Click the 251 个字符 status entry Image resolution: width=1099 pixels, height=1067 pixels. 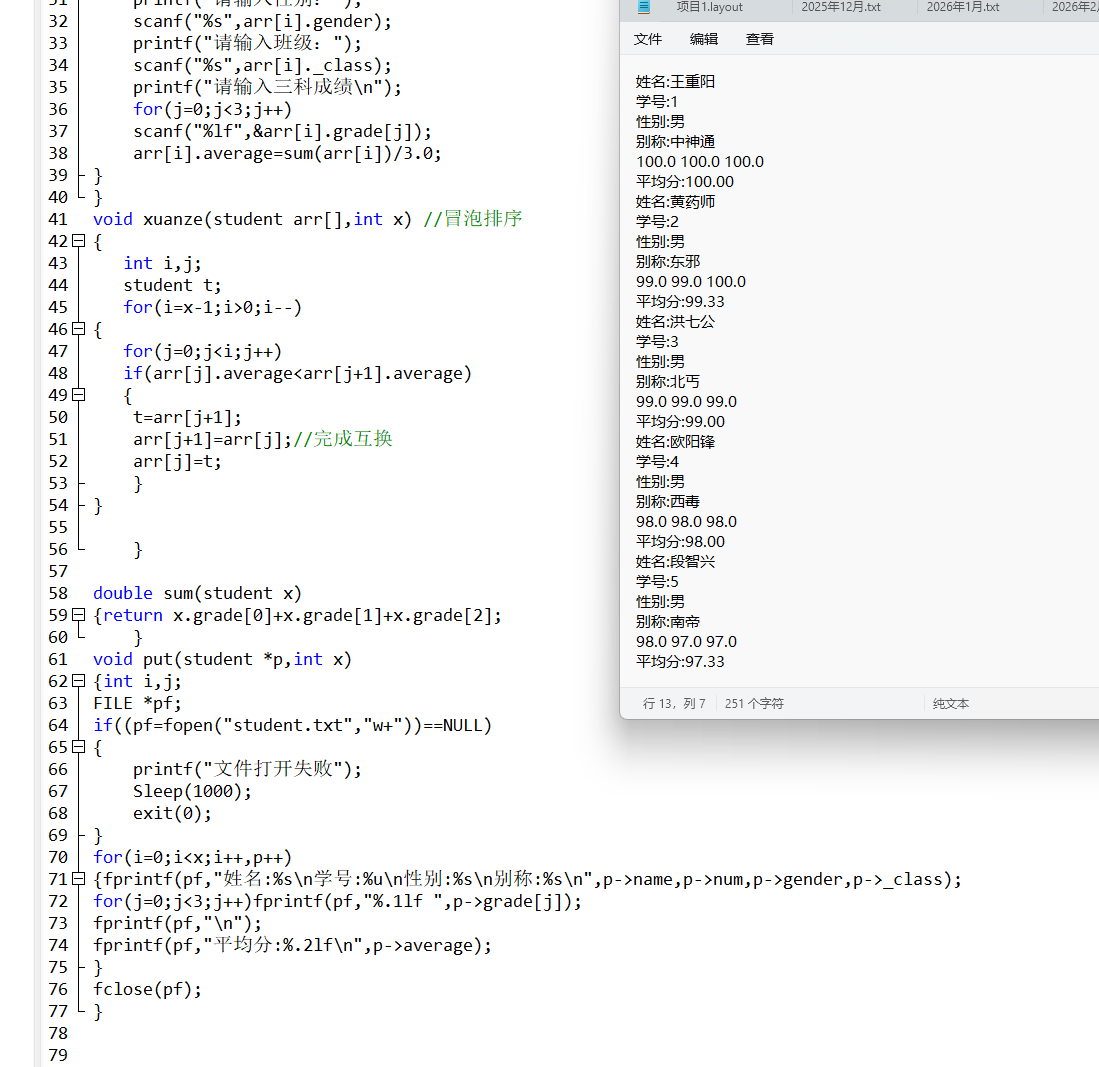point(754,703)
